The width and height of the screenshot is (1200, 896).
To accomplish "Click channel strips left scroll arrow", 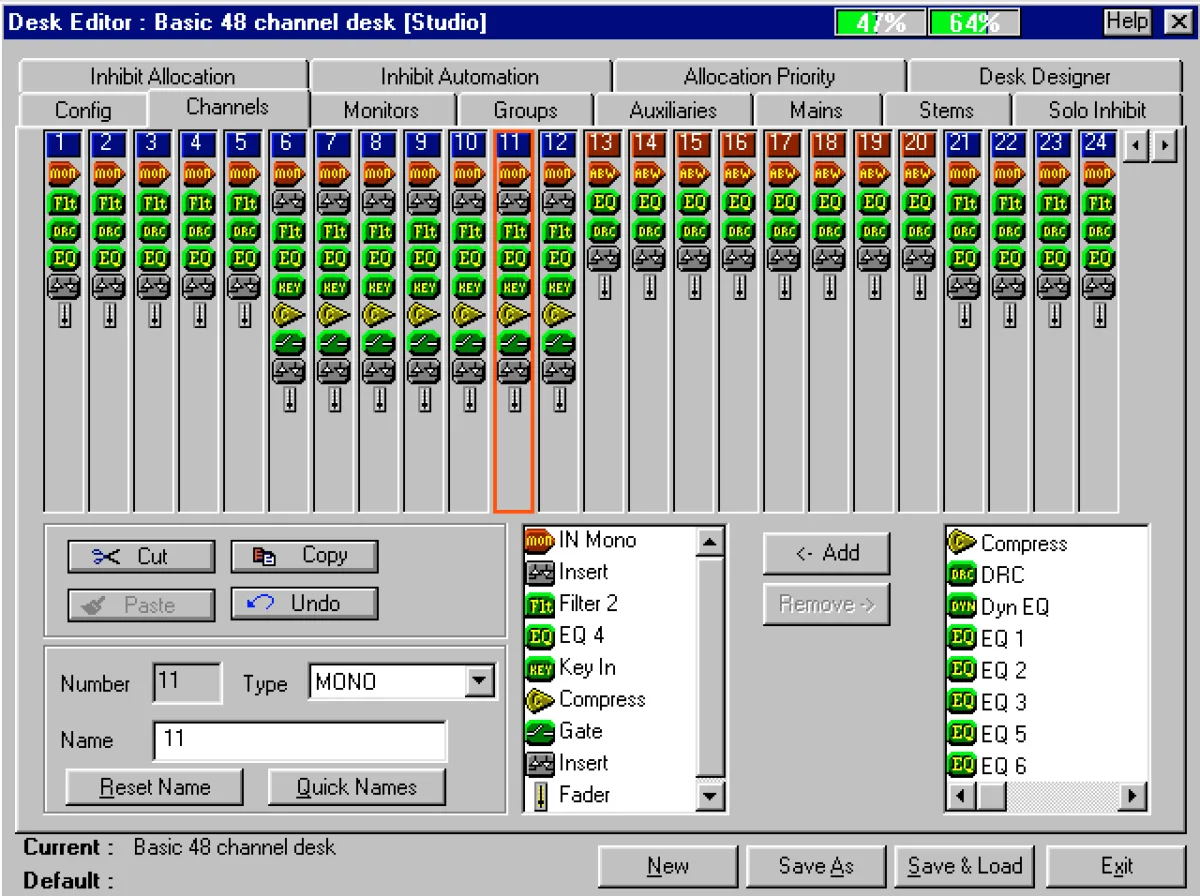I will (1135, 146).
